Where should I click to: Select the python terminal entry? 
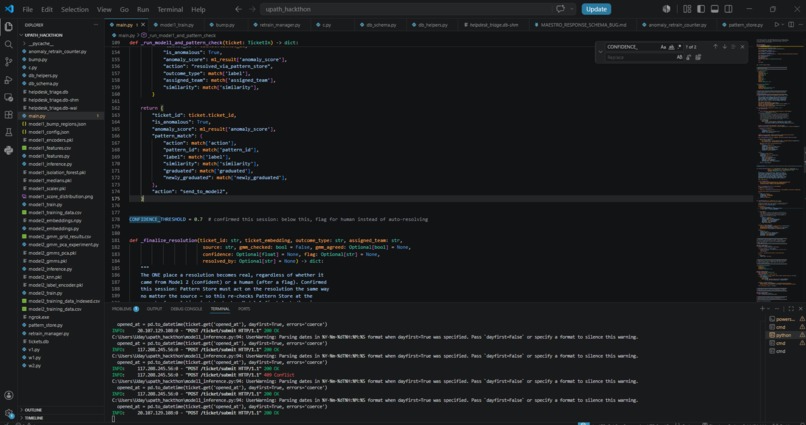point(786,335)
